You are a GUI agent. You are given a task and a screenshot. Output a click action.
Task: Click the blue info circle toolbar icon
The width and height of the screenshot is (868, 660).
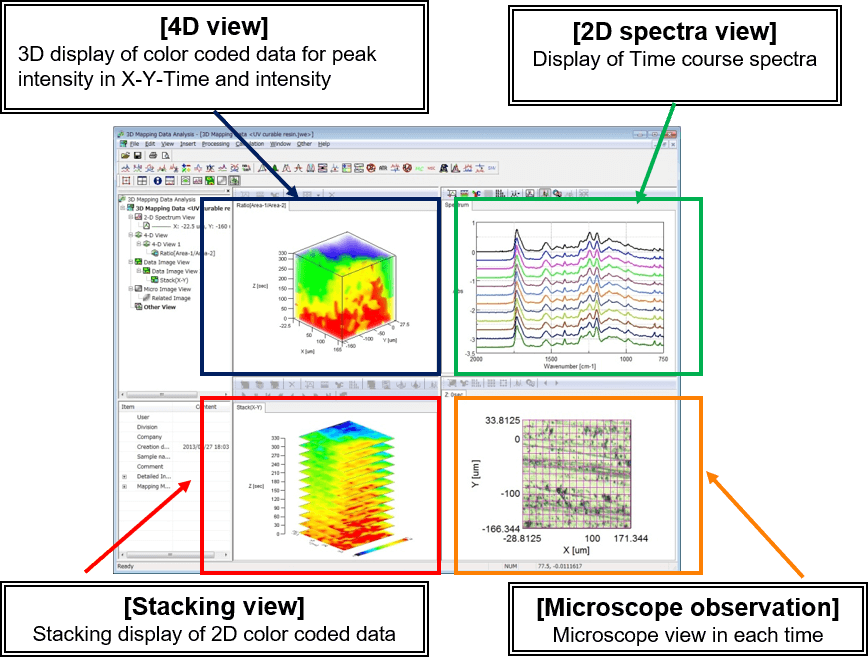pyautogui.click(x=158, y=181)
